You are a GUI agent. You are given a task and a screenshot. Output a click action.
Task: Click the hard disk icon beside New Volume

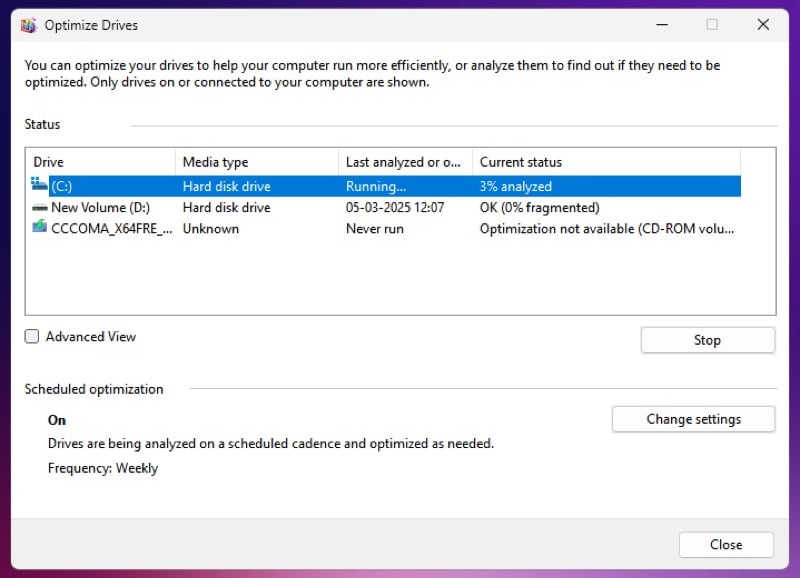(x=39, y=207)
